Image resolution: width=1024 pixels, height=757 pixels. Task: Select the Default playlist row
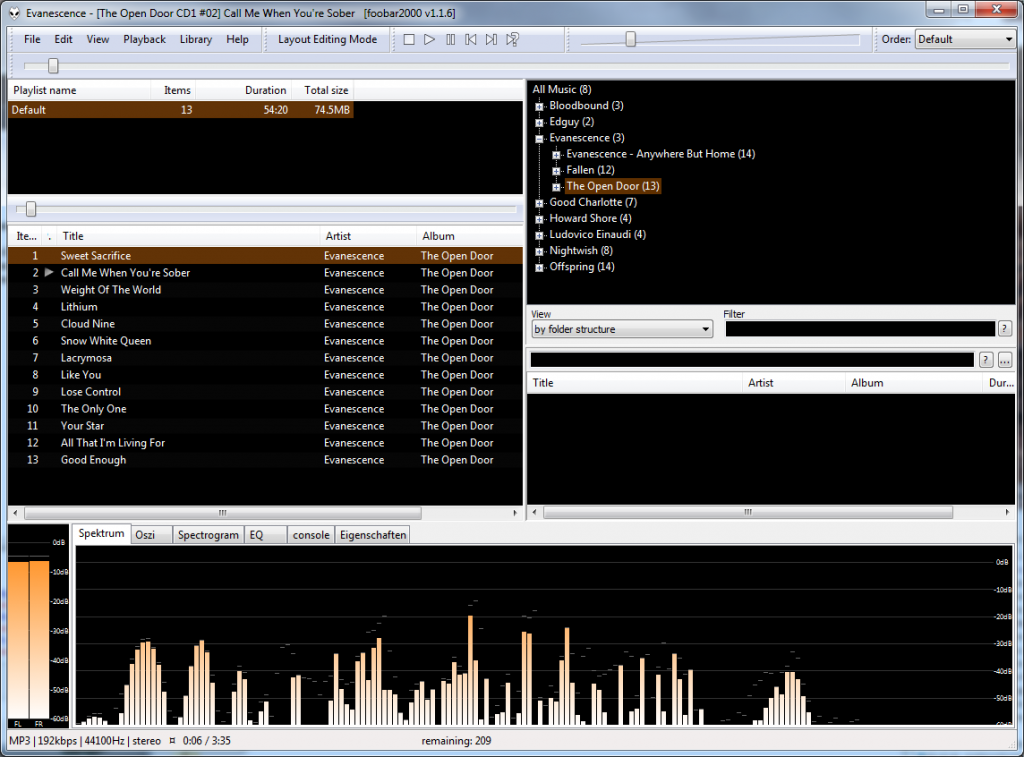[x=181, y=110]
